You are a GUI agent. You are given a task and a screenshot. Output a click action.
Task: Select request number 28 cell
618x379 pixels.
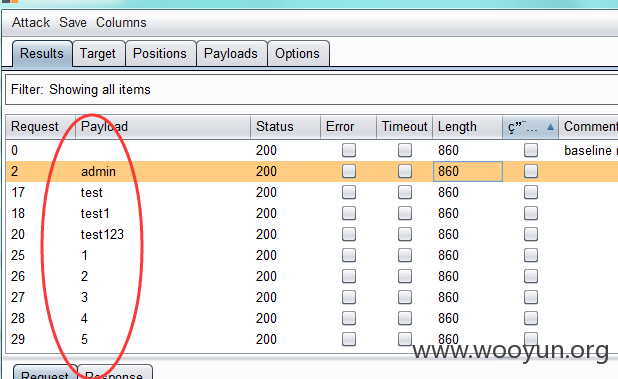point(40,318)
